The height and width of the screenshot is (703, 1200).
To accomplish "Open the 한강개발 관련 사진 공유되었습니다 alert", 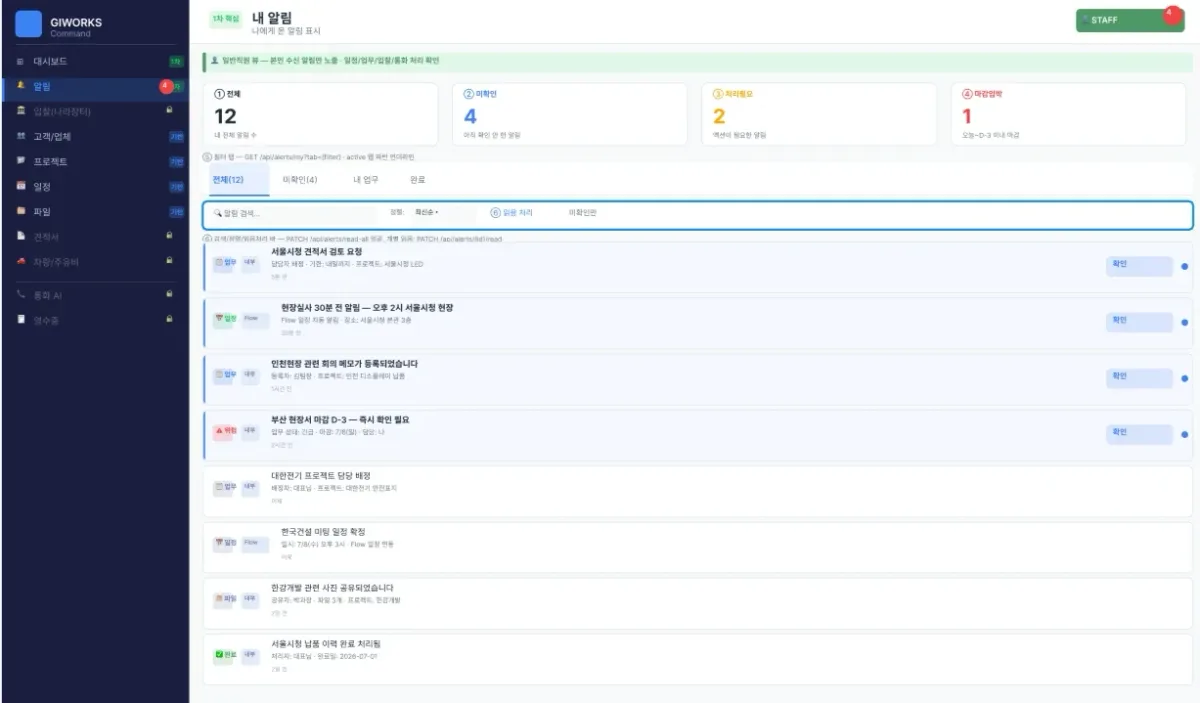I will point(698,603).
